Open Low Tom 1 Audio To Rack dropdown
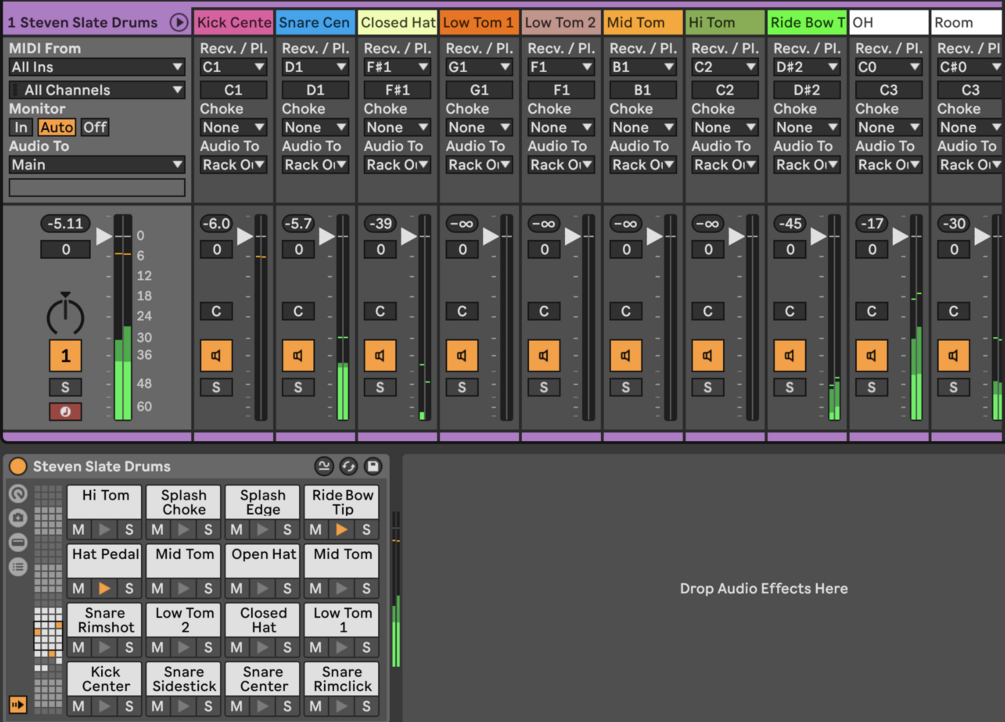 point(479,165)
